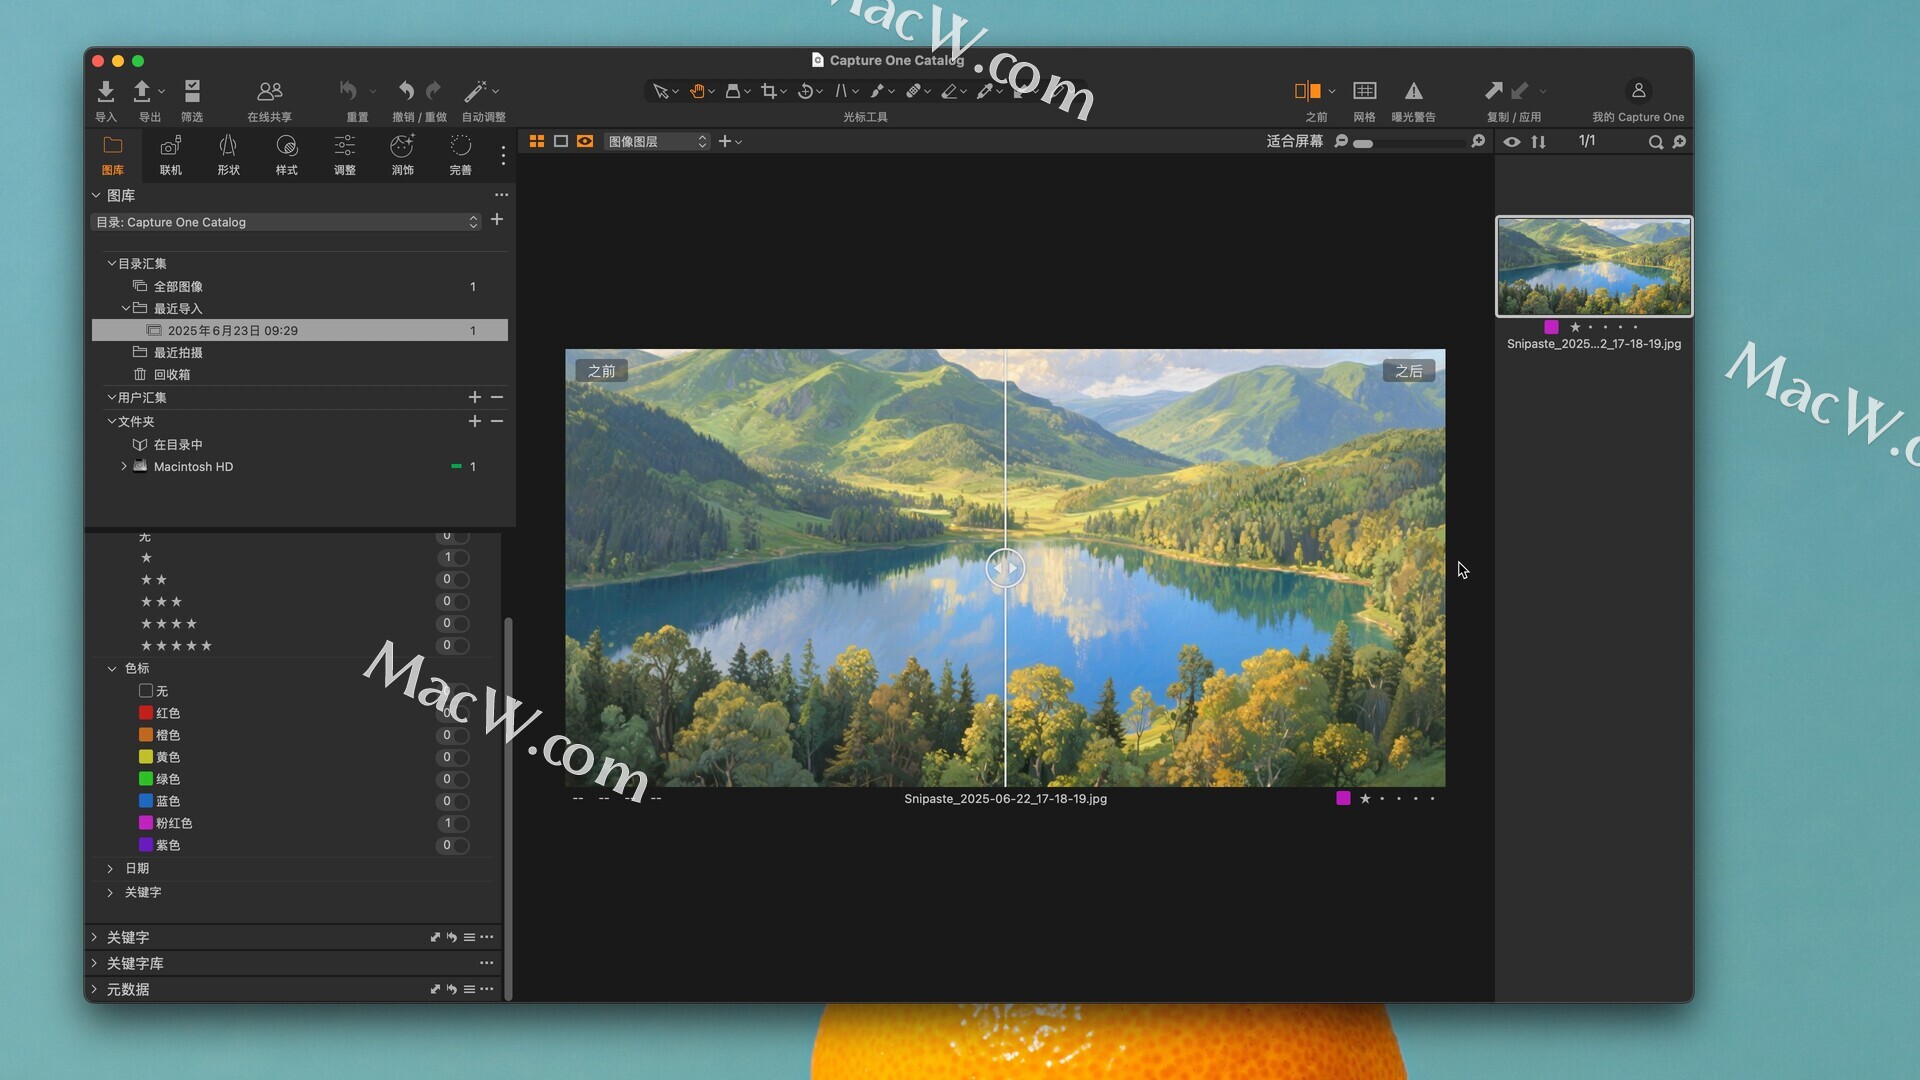Viewport: 1920px width, 1080px height.
Task: Select the Draw Mask brush tool
Action: 877,91
